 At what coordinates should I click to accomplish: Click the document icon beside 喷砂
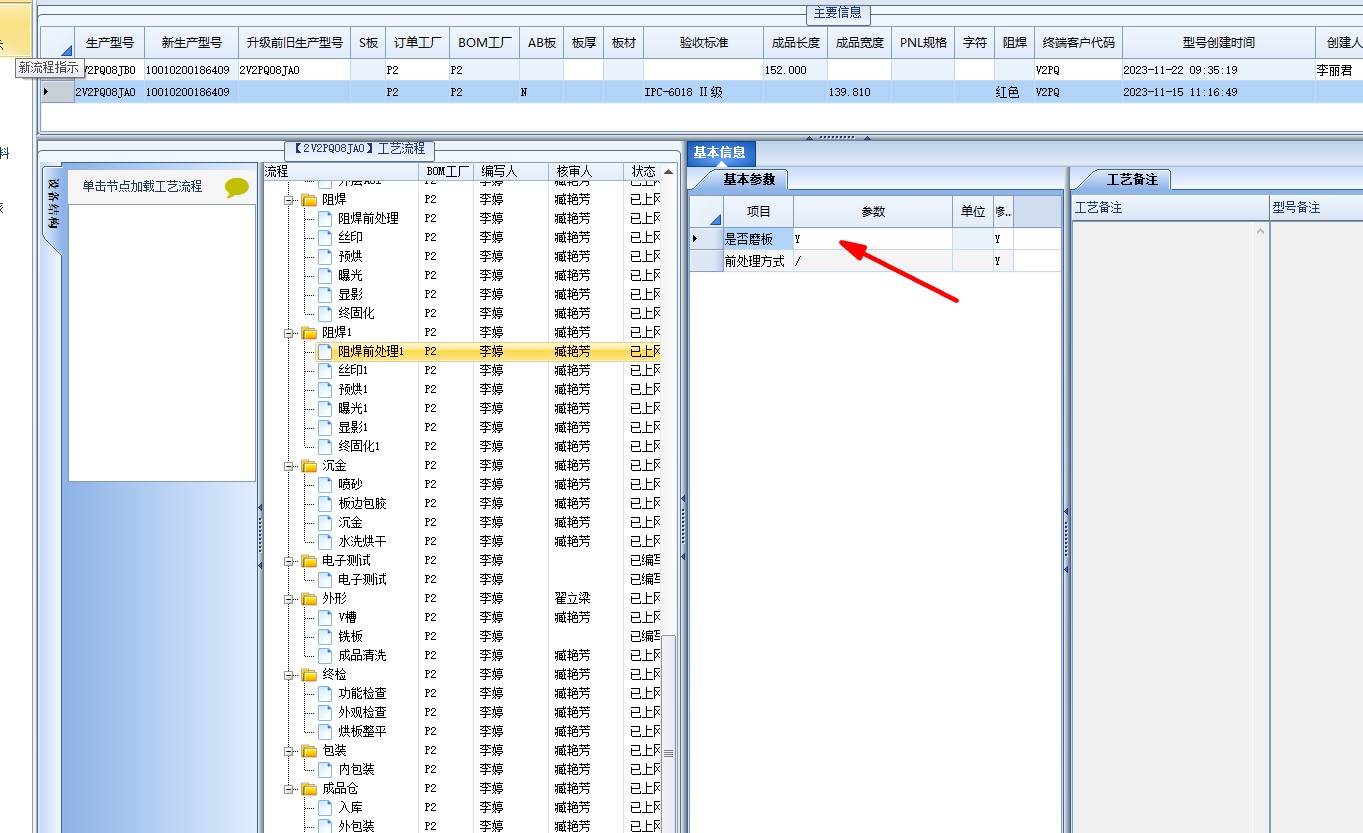[325, 485]
